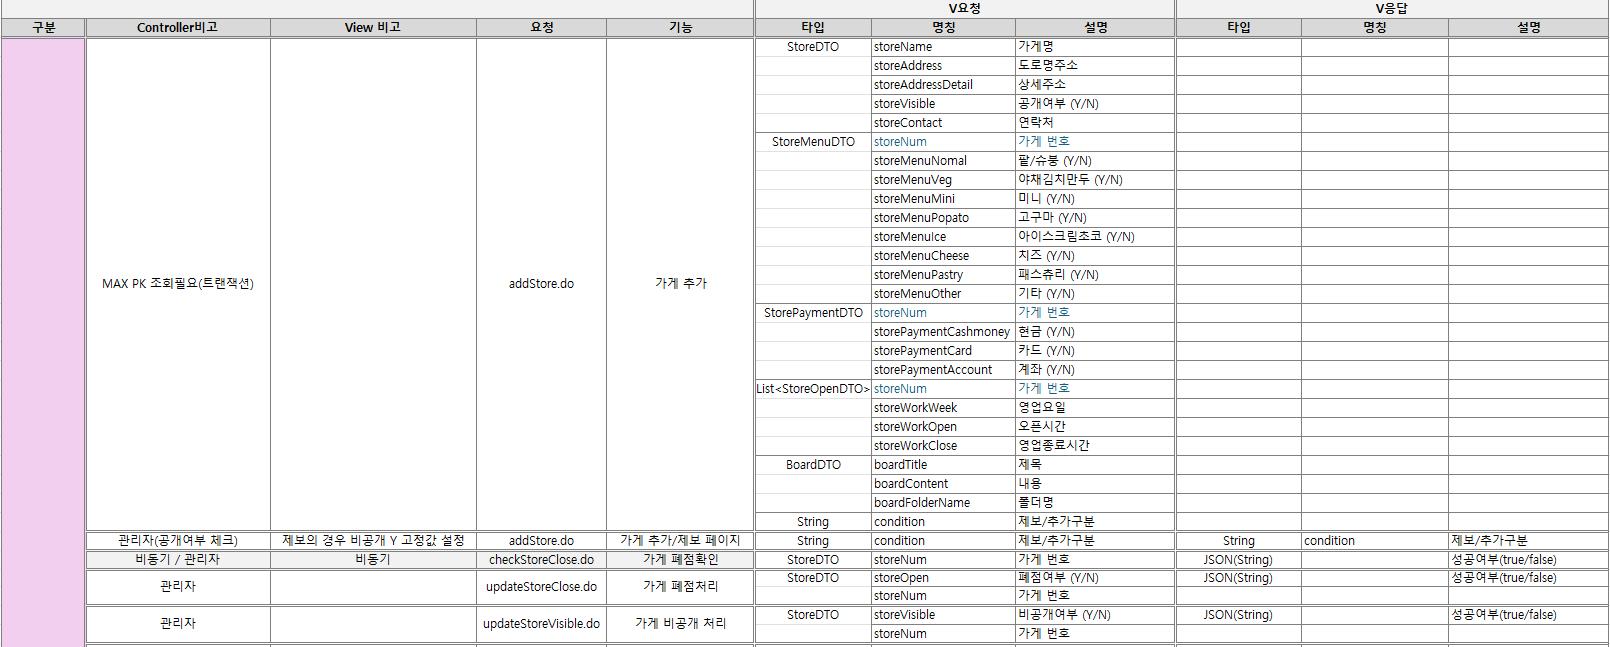1610x647 pixels.
Task: Click the 'StoreMenuDTO' type cell
Action: 813,142
